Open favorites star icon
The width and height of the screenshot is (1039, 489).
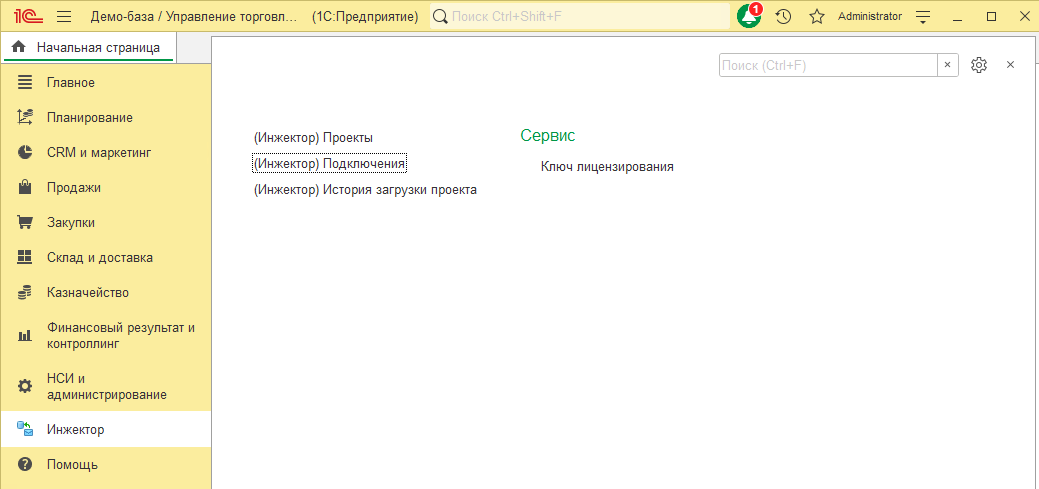click(817, 17)
